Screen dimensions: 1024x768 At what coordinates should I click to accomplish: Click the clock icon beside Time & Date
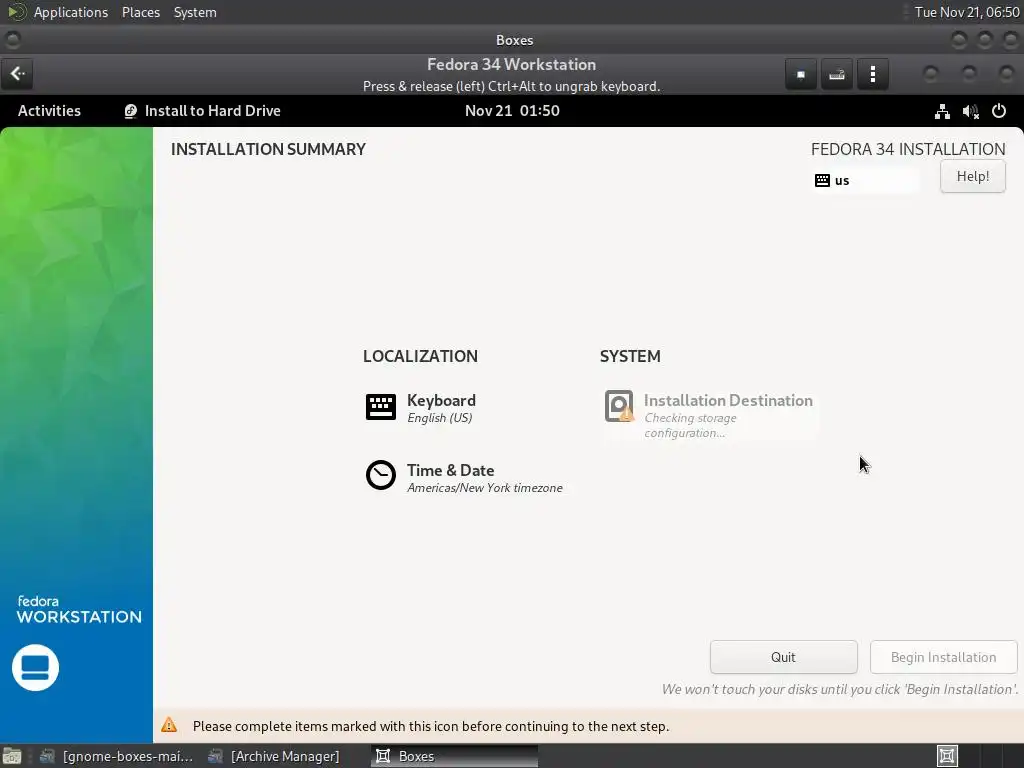(x=381, y=475)
